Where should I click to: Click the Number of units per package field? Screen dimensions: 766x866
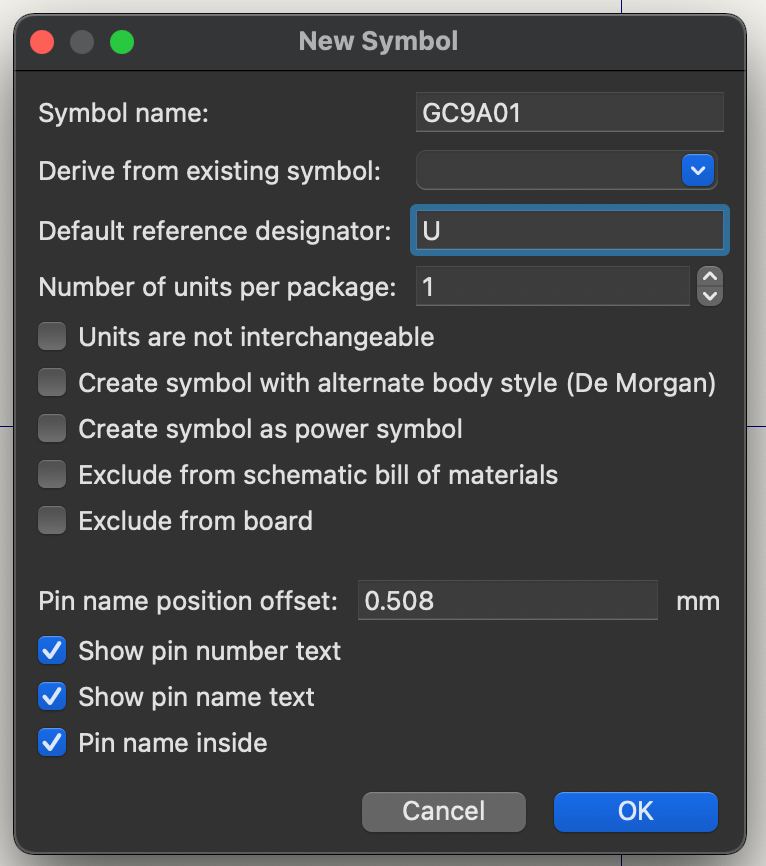(x=552, y=287)
